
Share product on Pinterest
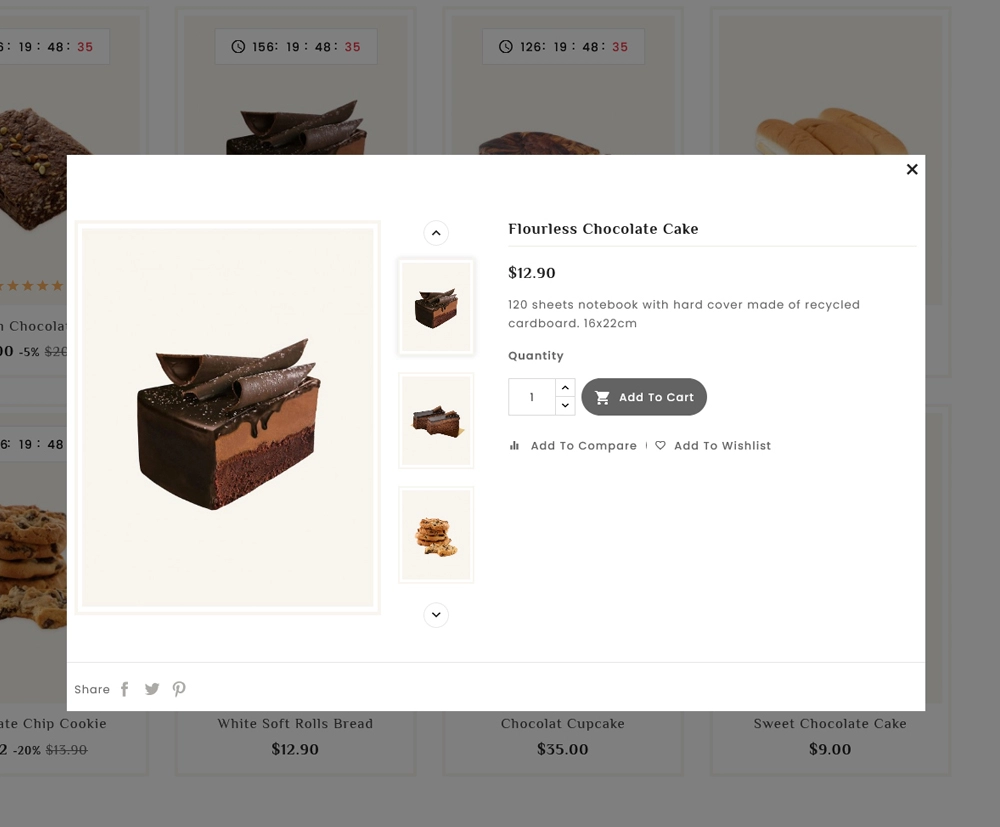coord(179,689)
